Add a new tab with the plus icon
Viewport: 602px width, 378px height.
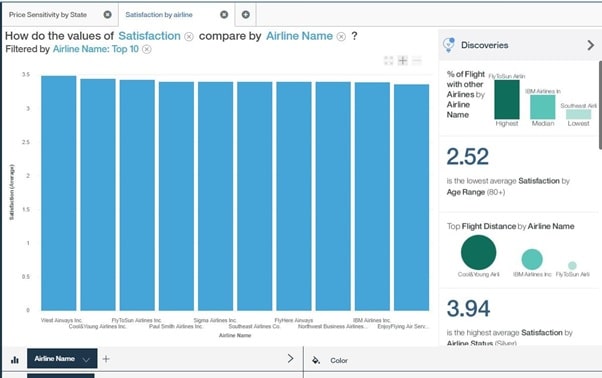coord(246,15)
